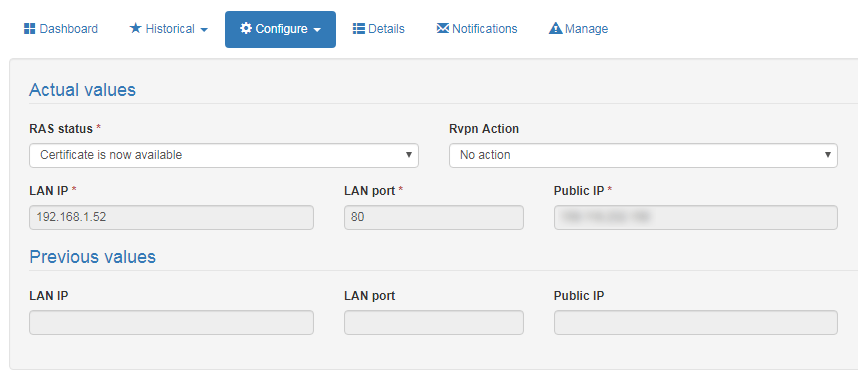Select the previous LAN IP field
858x377 pixels.
(x=171, y=322)
